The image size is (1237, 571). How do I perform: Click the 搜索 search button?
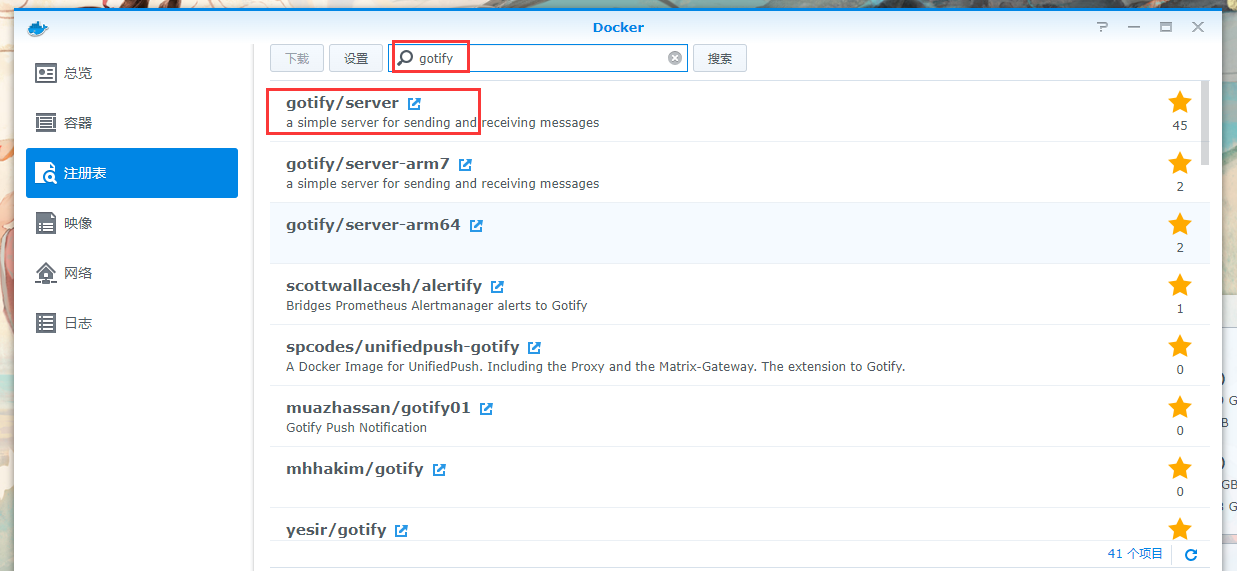coord(720,58)
